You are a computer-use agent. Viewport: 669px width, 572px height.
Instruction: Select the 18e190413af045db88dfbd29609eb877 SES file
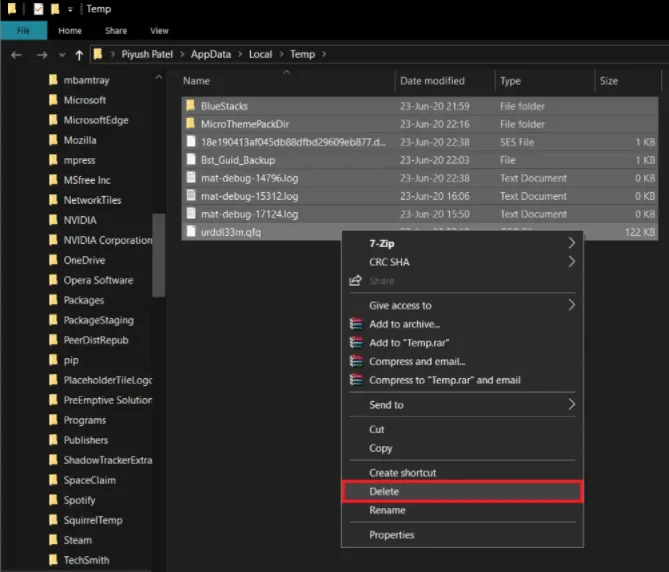click(x=420, y=142)
